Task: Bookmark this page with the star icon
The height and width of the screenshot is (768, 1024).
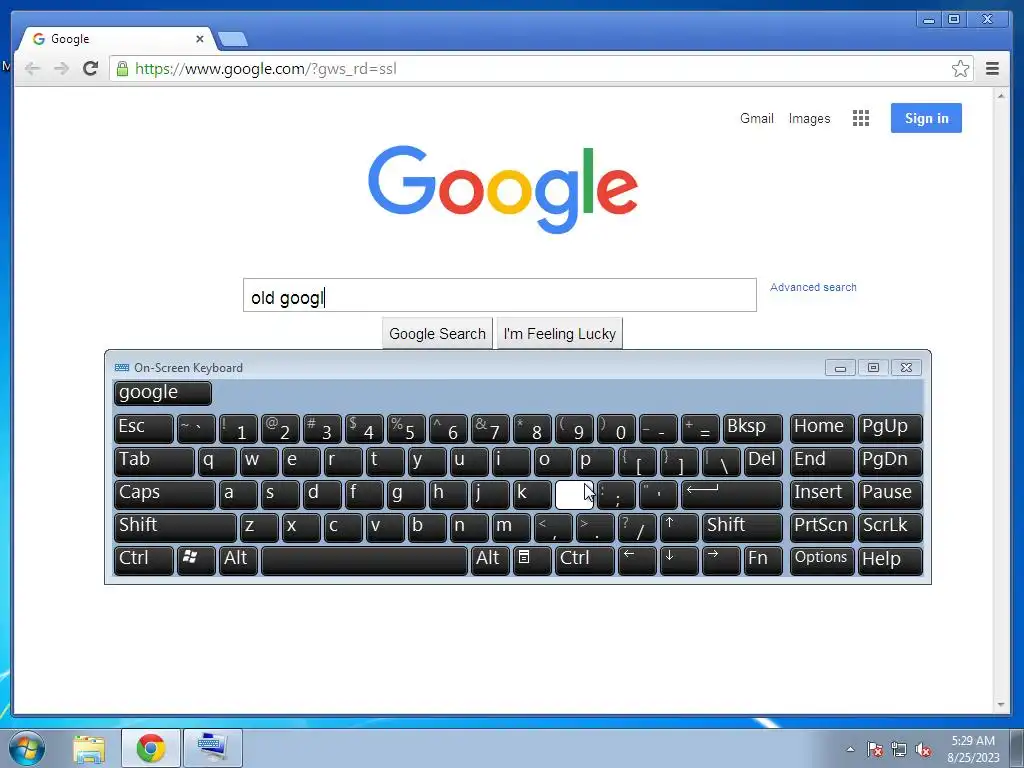Action: pos(960,69)
